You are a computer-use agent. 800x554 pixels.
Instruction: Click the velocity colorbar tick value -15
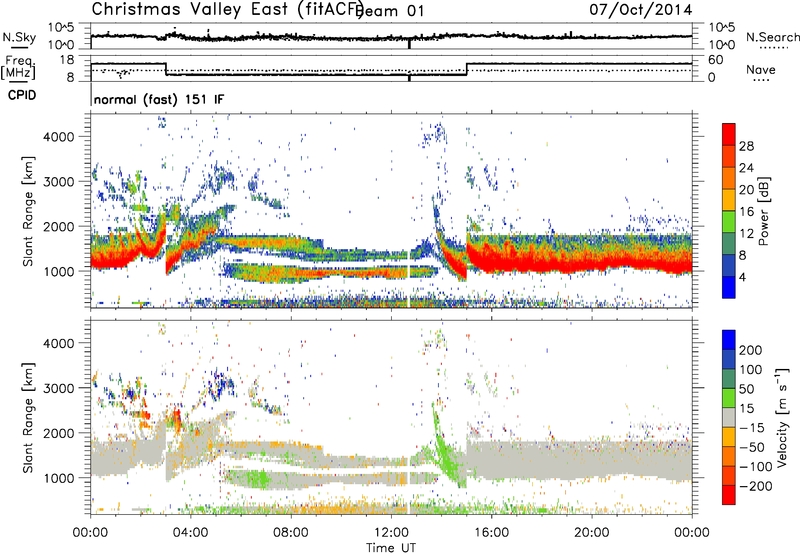[751, 428]
